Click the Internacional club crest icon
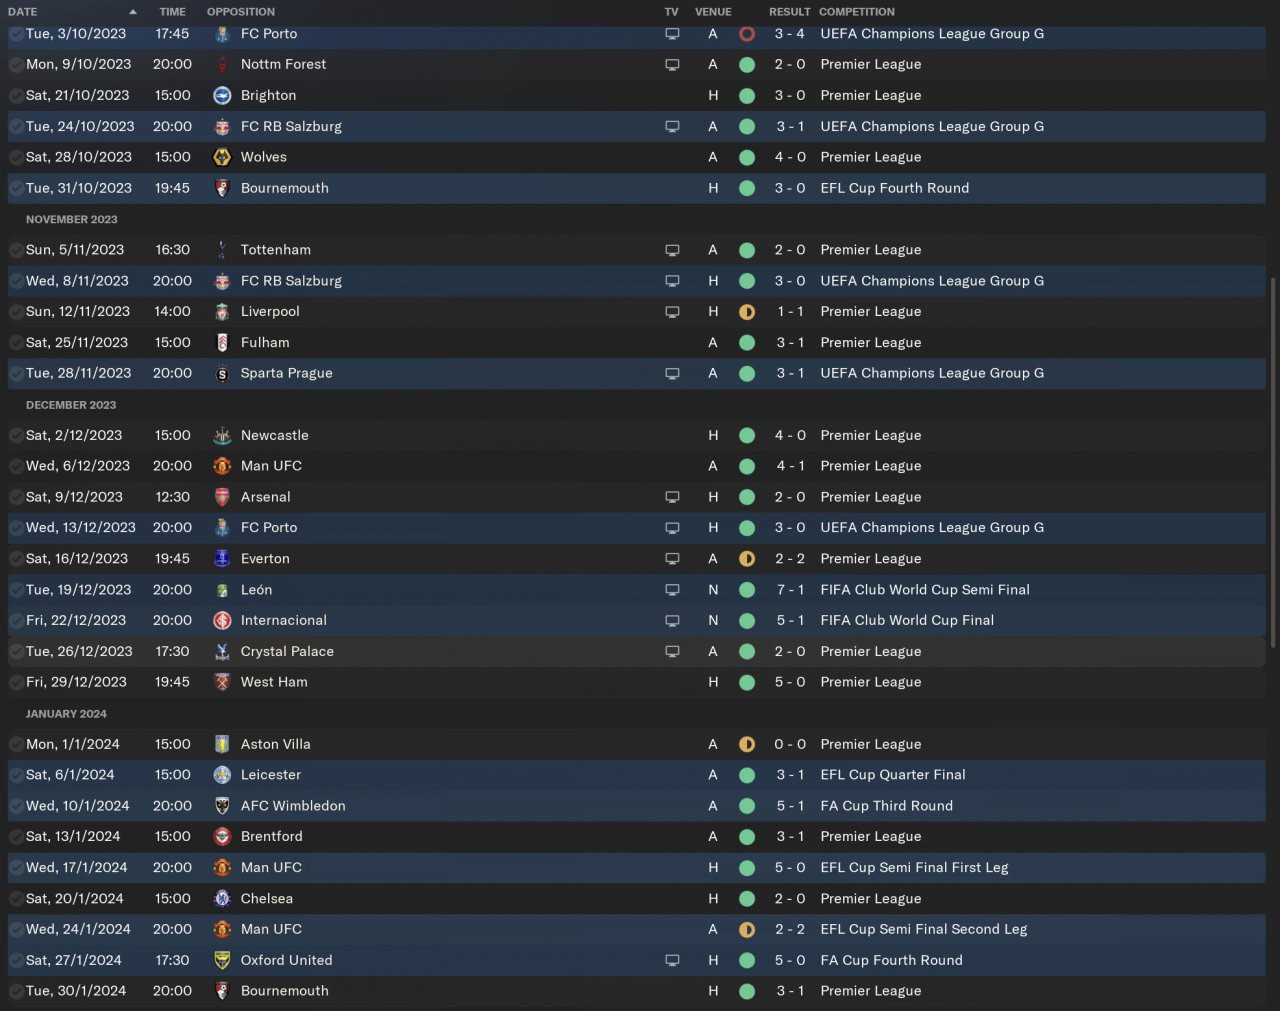This screenshot has height=1011, width=1280. (x=222, y=621)
